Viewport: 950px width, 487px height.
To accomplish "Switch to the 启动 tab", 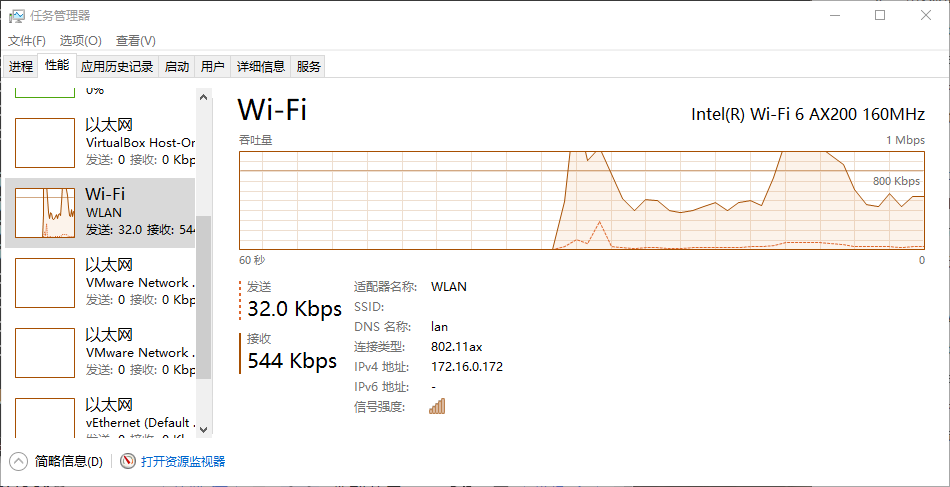I will tap(177, 67).
